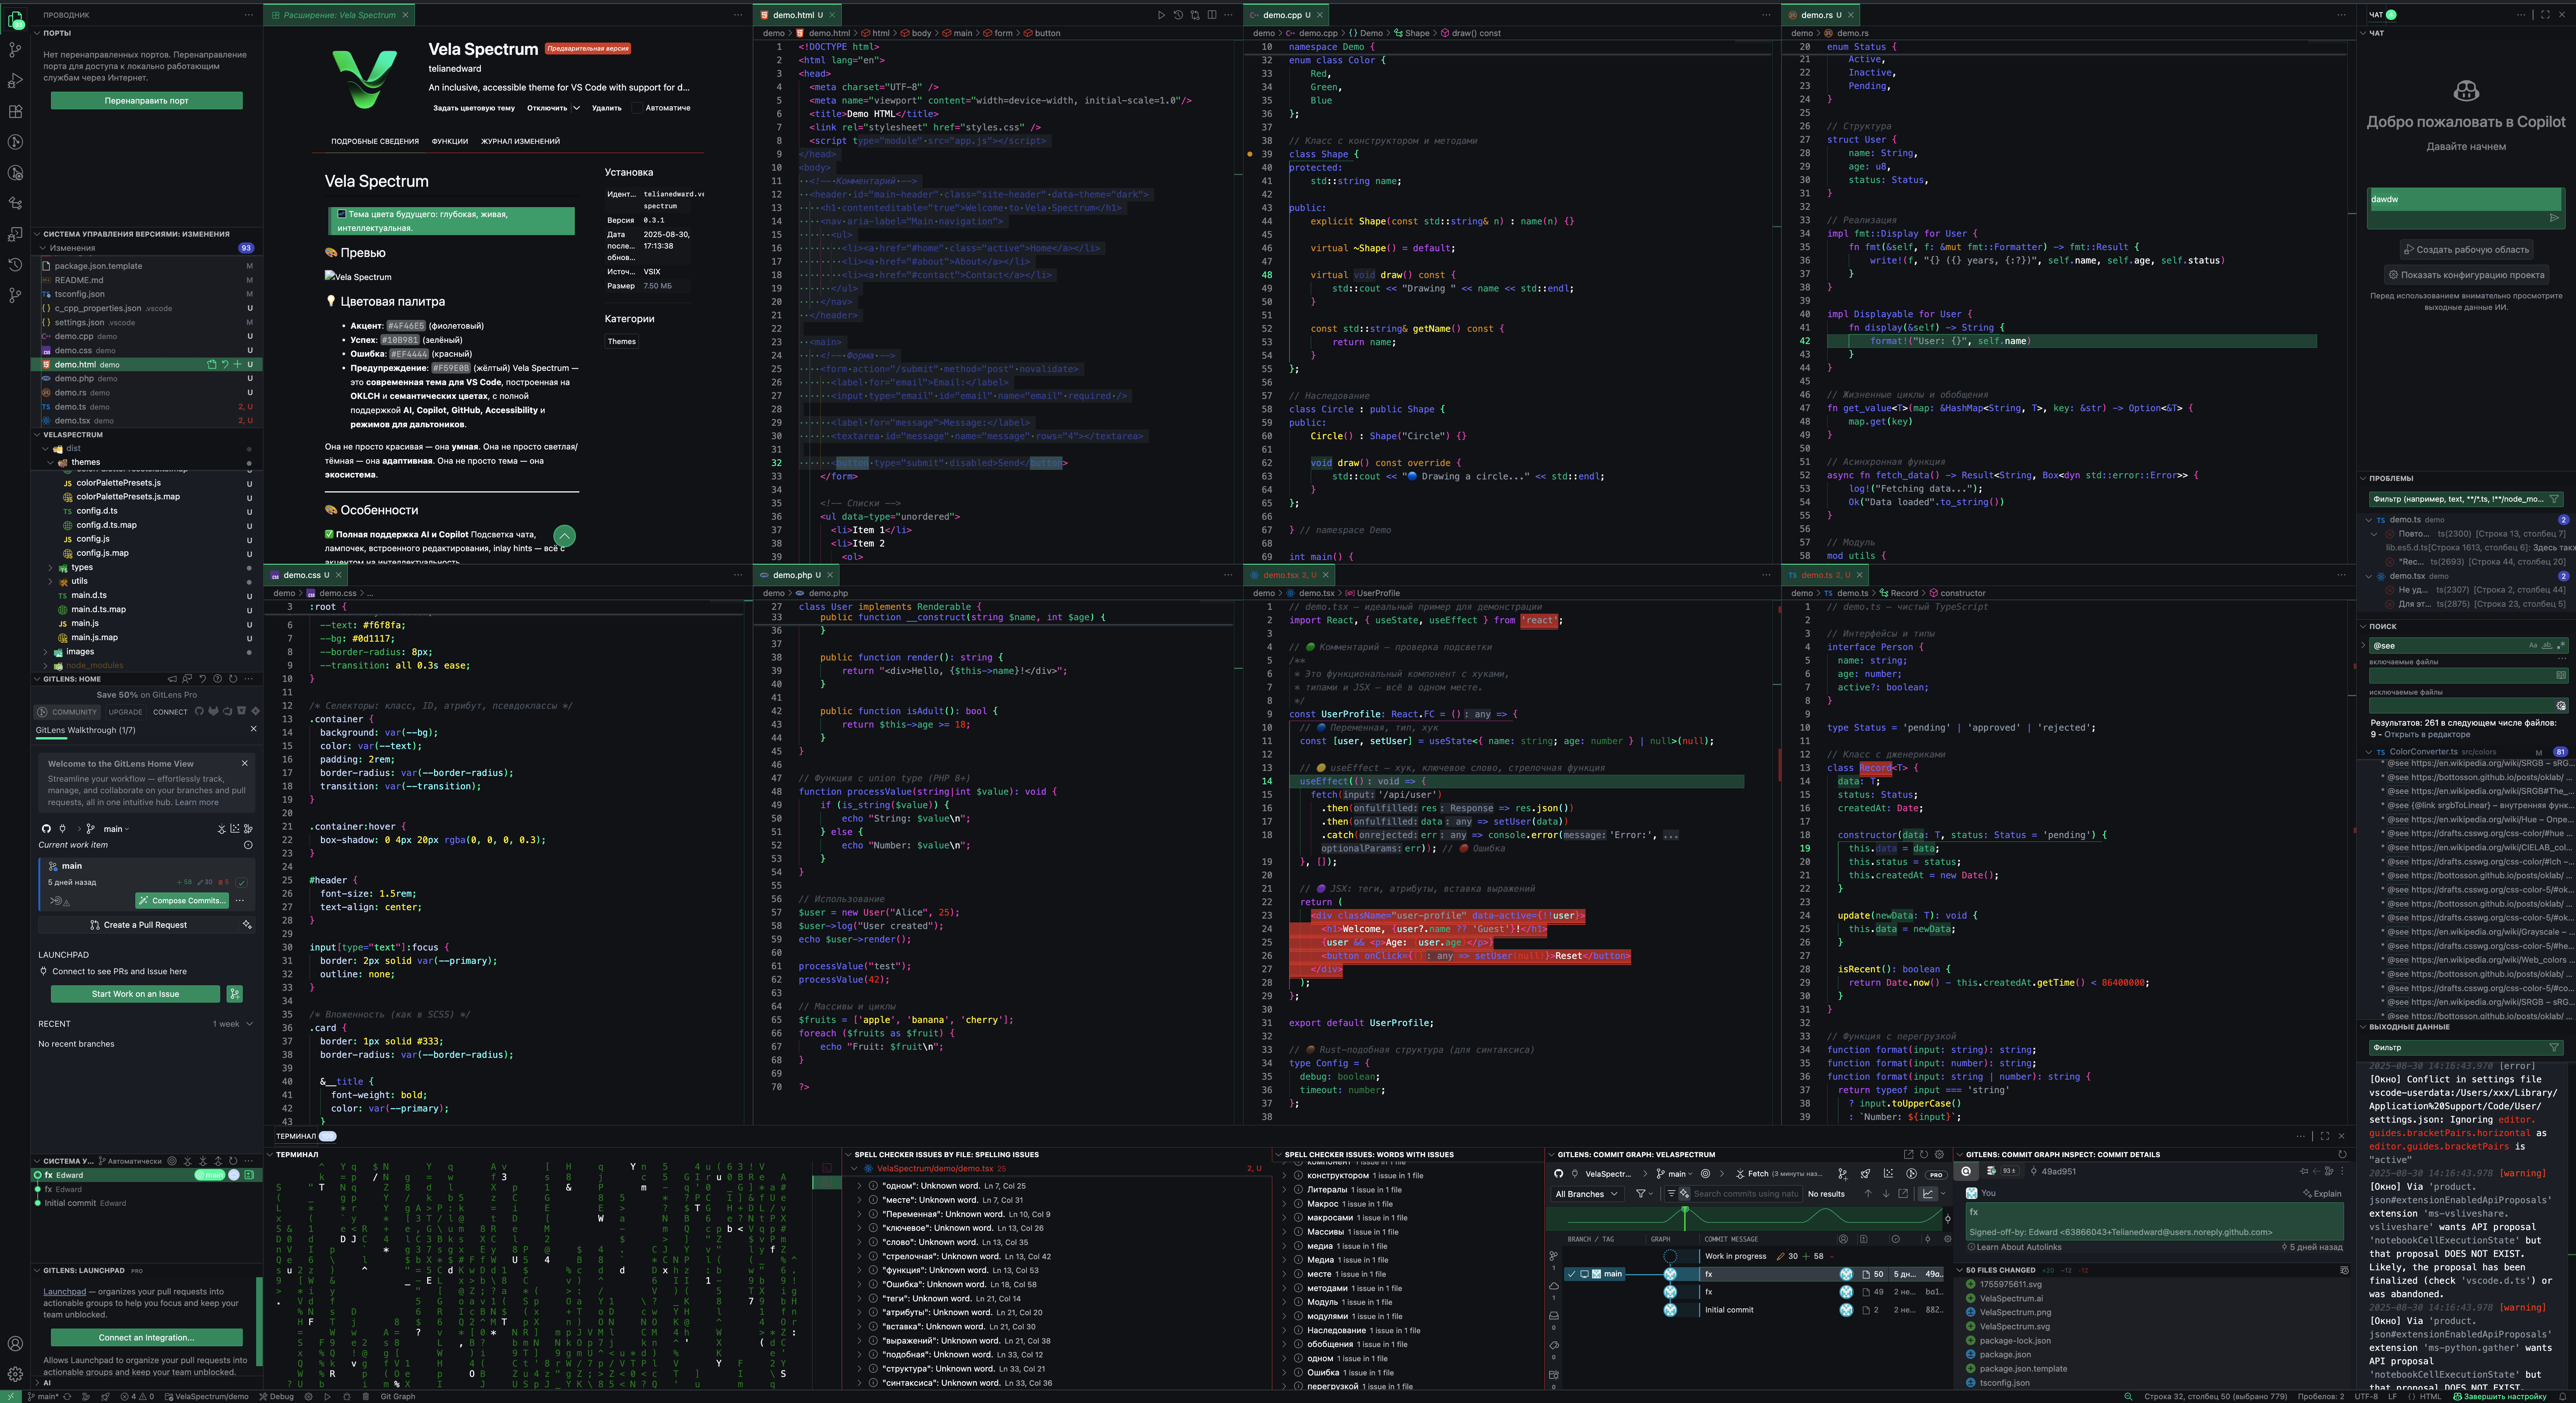This screenshot has width=2576, height=1403.
Task: Open Manage gear icon in activity bar
Action: coord(15,1374)
